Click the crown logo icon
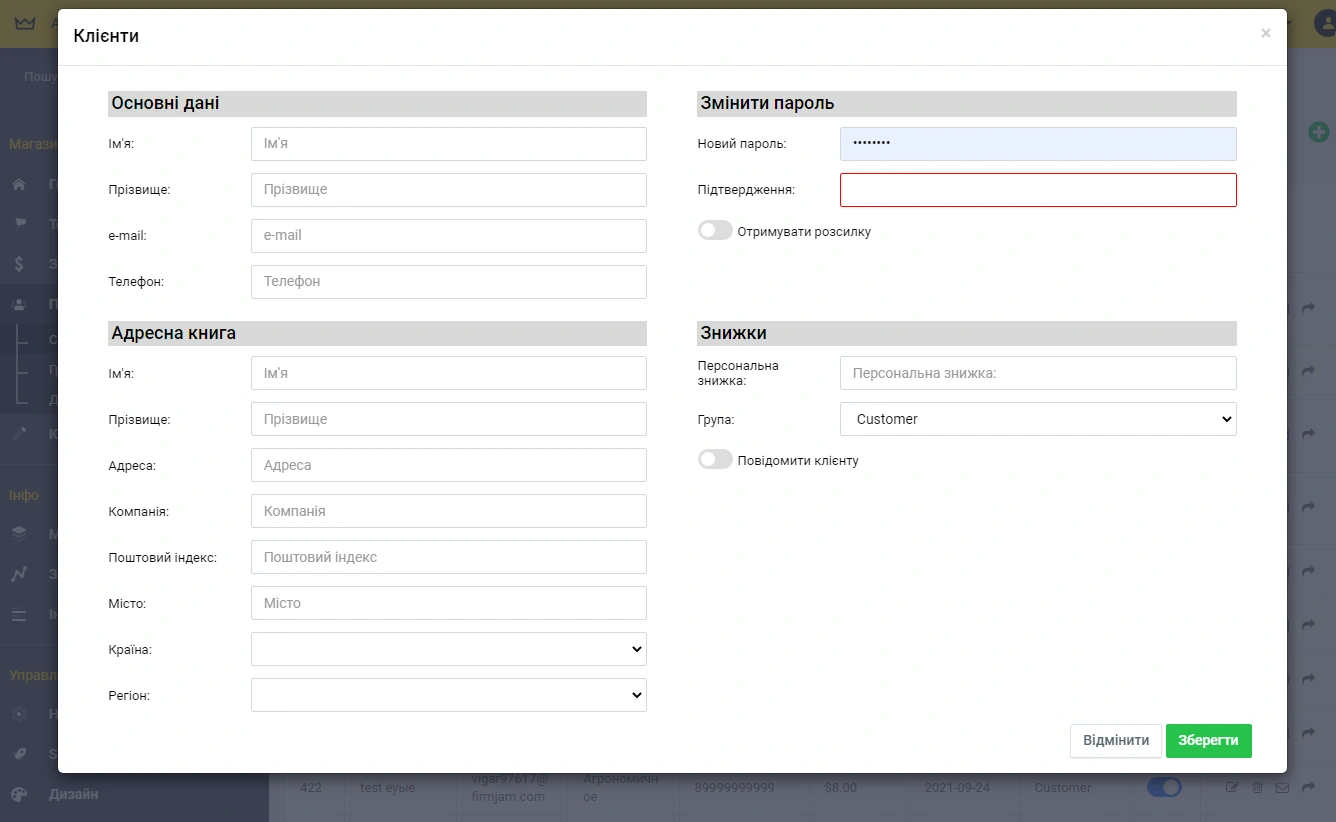Viewport: 1336px width, 822px height. click(x=24, y=23)
